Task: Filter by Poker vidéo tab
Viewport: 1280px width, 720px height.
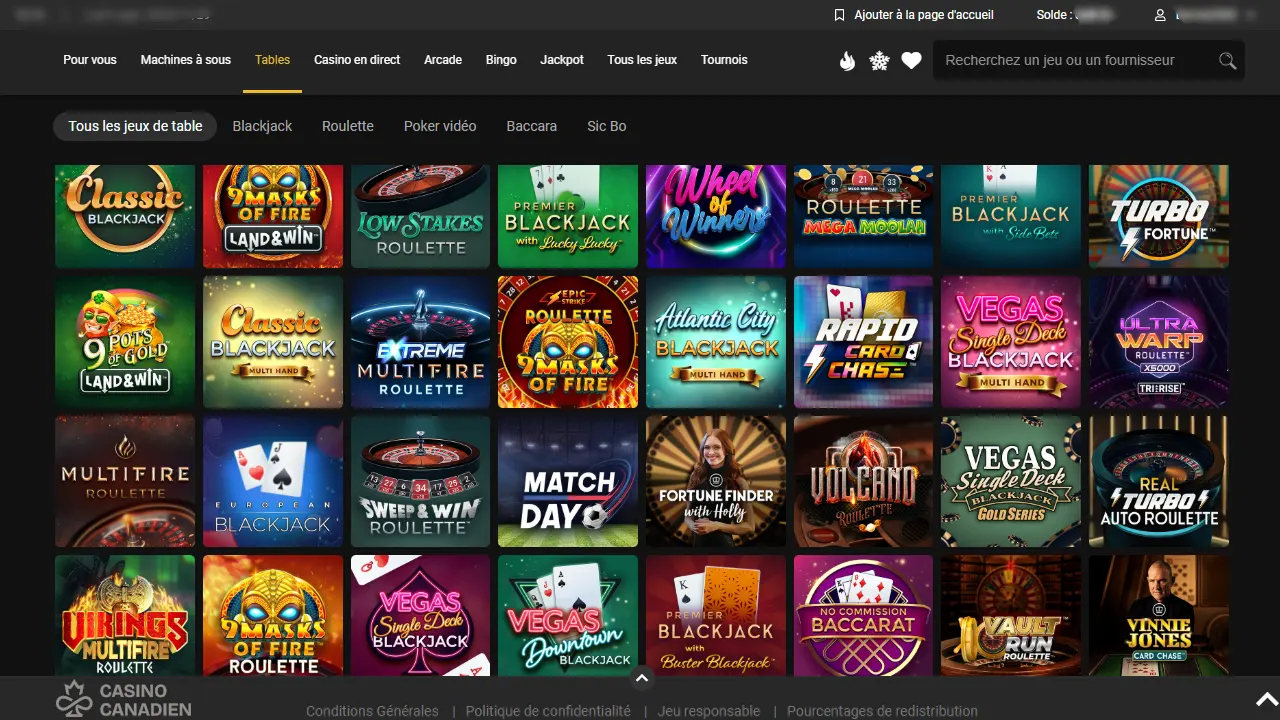Action: [440, 126]
